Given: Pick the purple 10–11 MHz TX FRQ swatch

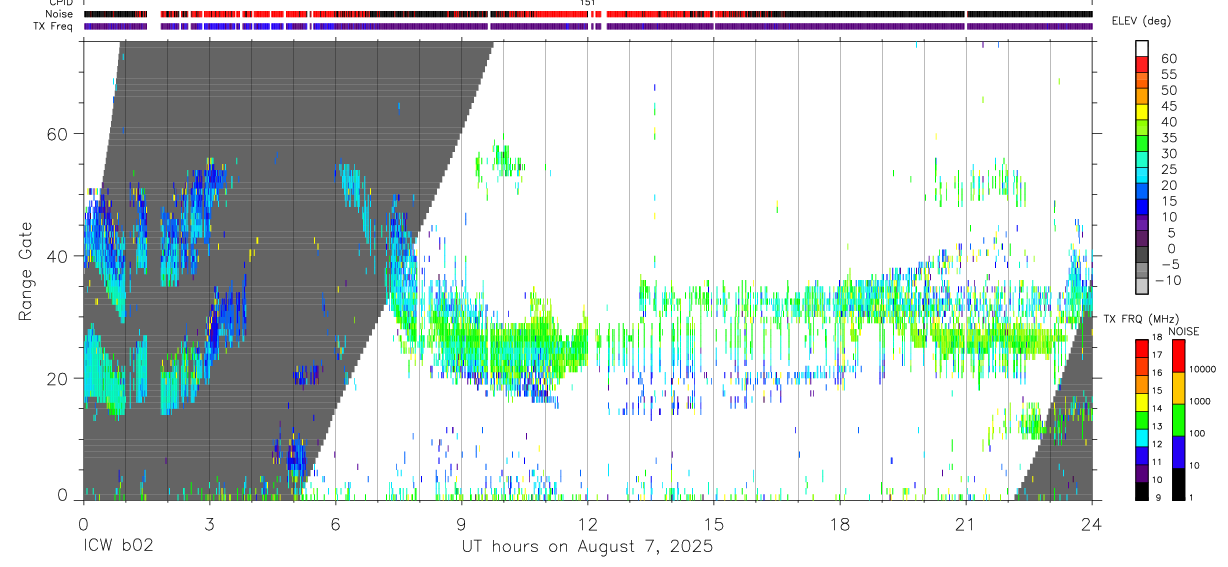Looking at the screenshot, I should coord(1142,473).
